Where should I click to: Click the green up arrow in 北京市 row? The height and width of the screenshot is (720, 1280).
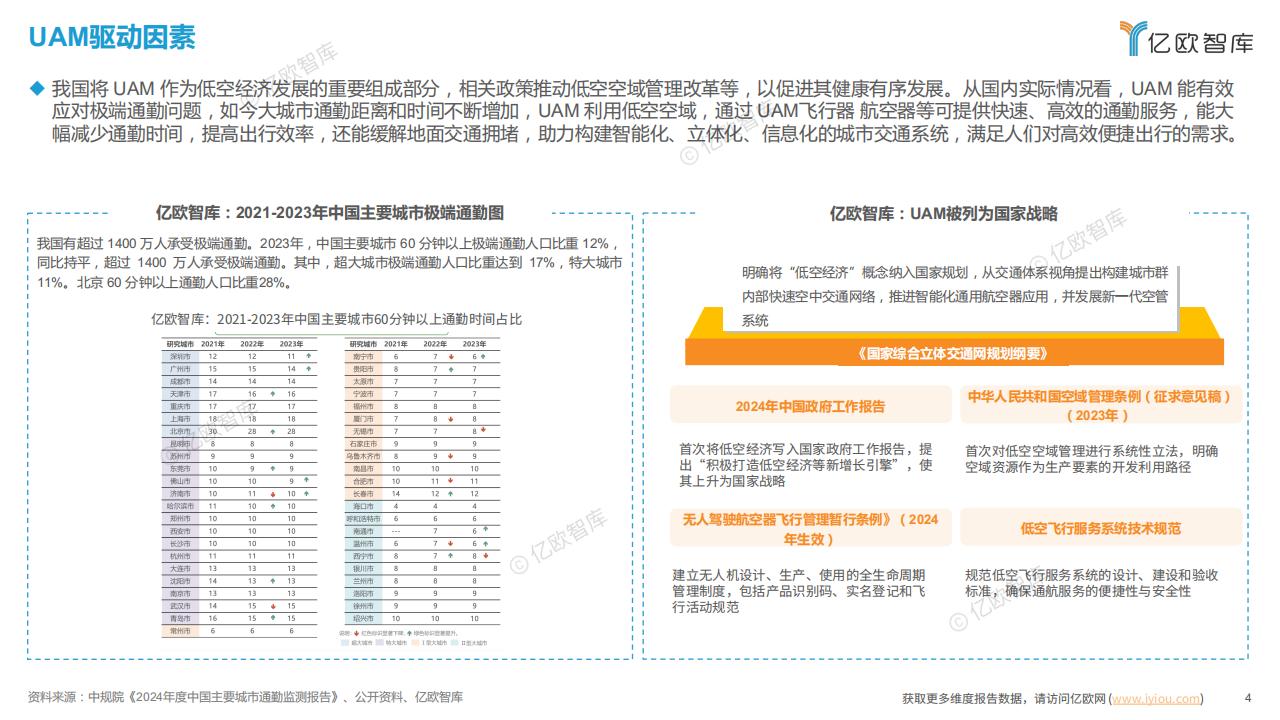274,431
